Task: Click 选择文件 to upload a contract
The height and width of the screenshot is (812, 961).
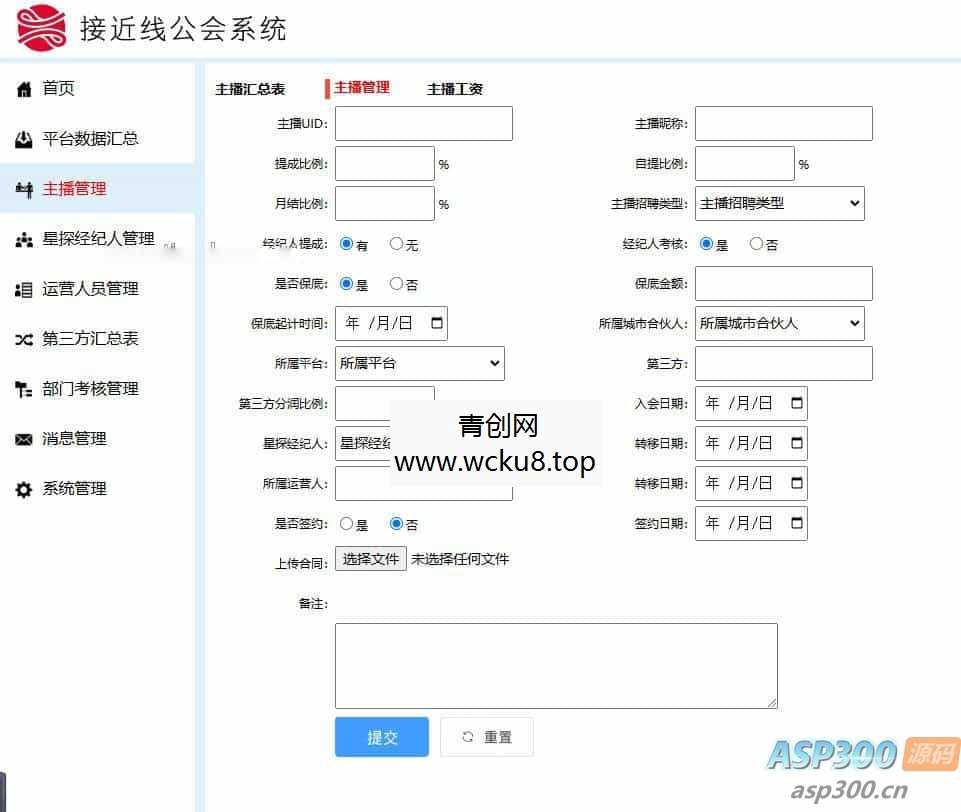Action: point(371,559)
